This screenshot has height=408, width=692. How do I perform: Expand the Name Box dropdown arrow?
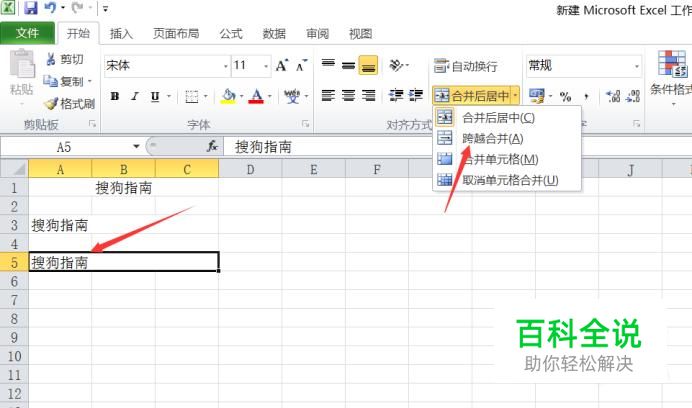(136, 146)
